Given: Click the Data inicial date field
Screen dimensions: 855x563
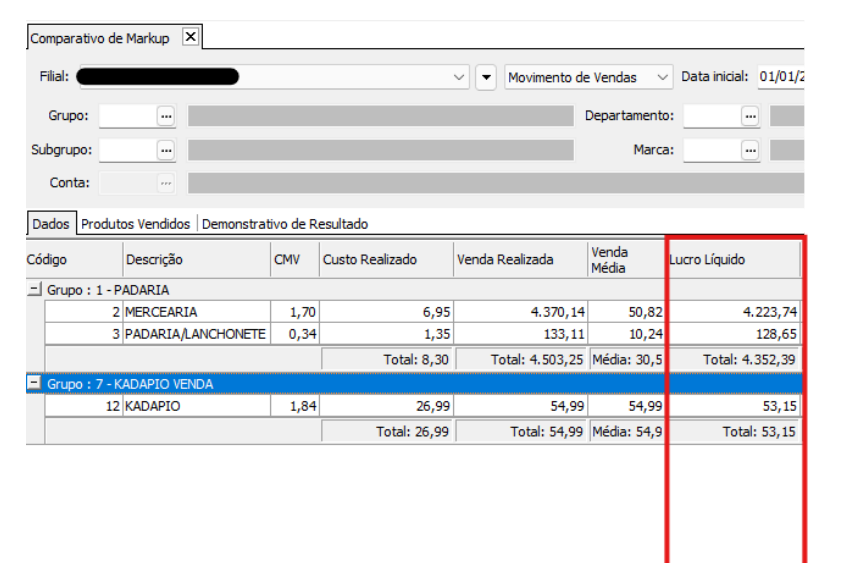Looking at the screenshot, I should pos(781,77).
